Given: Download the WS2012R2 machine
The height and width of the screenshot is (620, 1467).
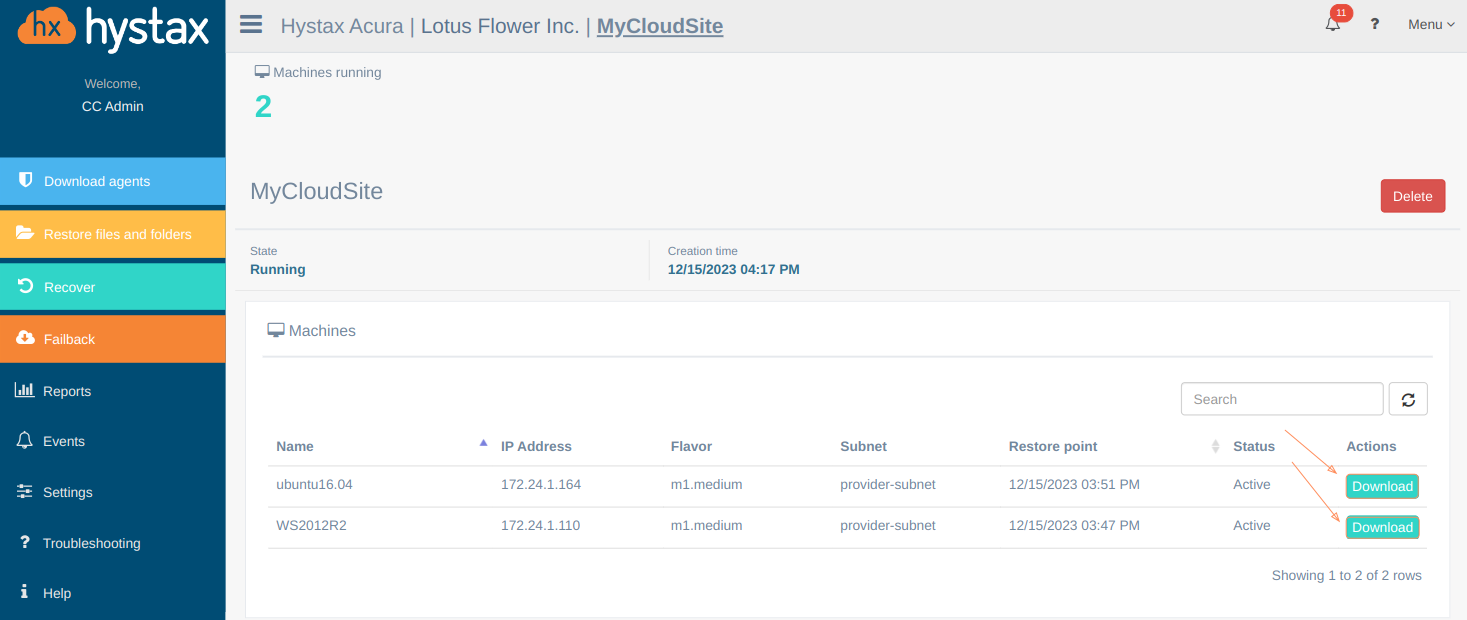Looking at the screenshot, I should coord(1382,527).
